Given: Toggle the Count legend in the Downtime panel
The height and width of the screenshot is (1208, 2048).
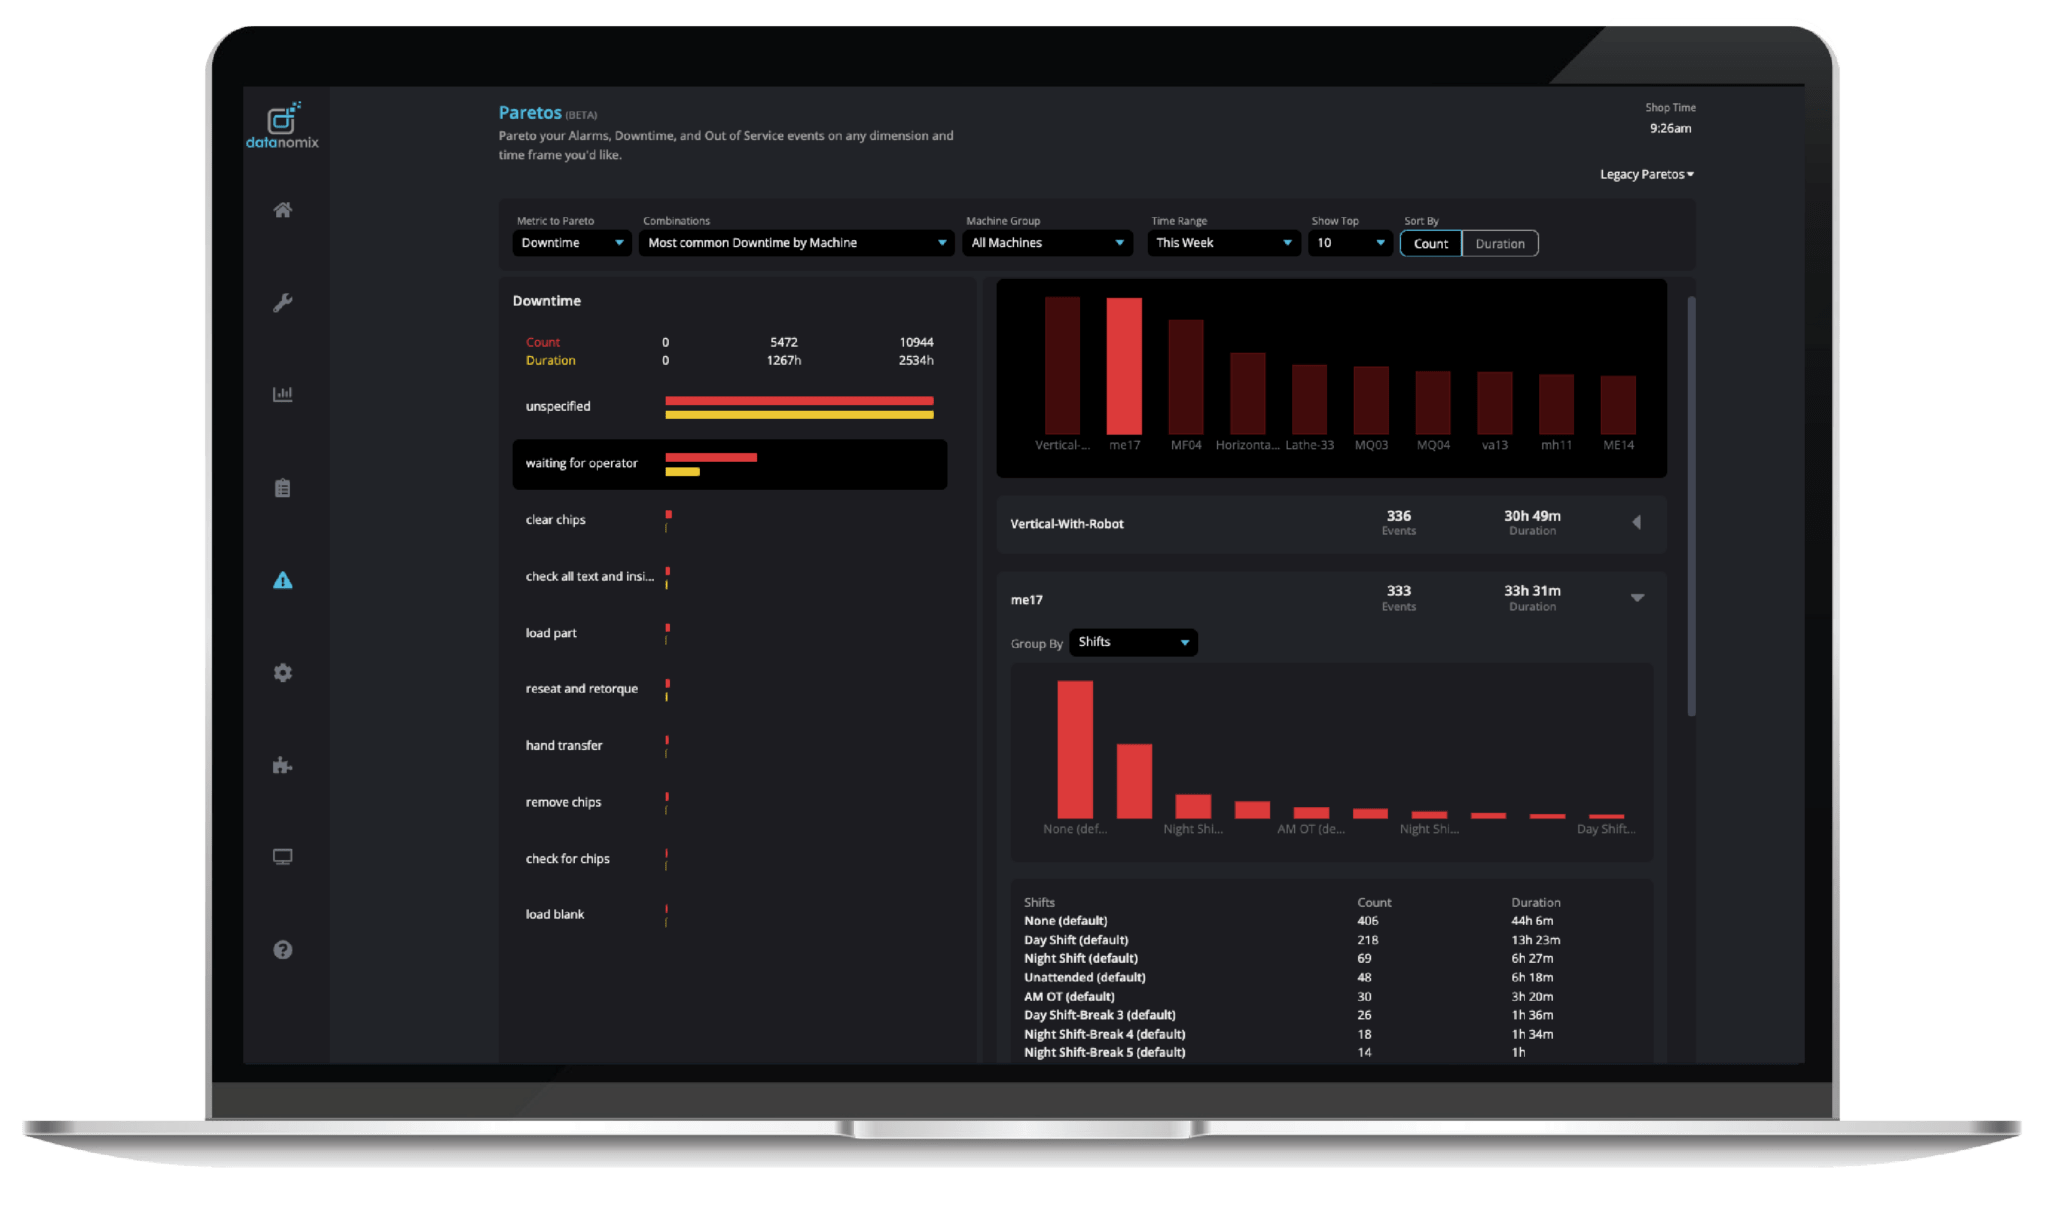Looking at the screenshot, I should pyautogui.click(x=543, y=341).
